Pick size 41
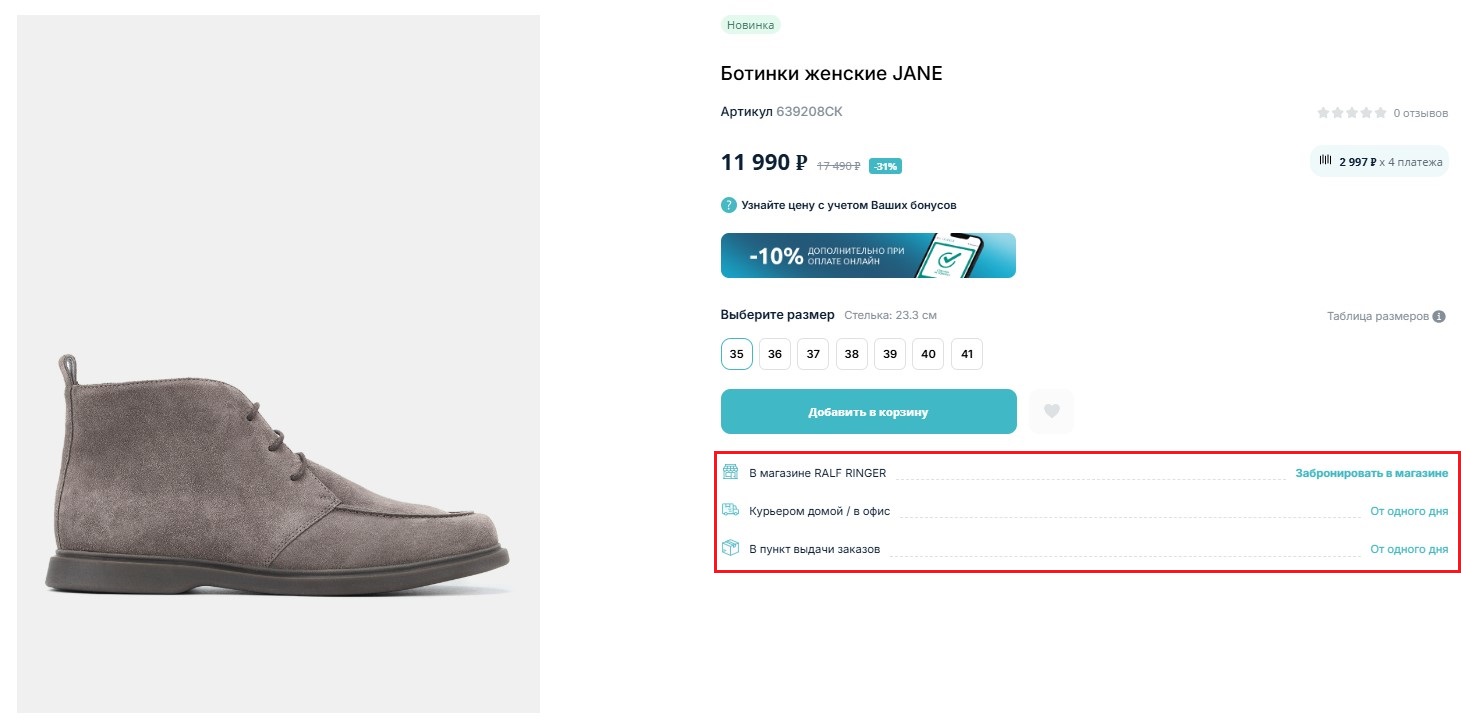 (x=967, y=354)
